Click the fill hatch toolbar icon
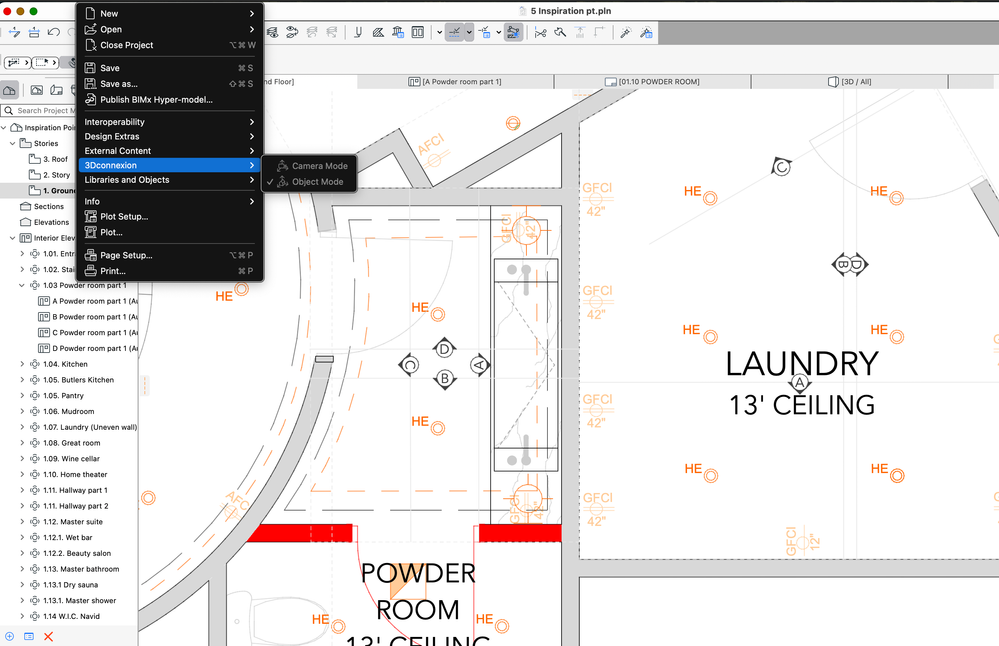The width and height of the screenshot is (999, 646). tap(378, 32)
